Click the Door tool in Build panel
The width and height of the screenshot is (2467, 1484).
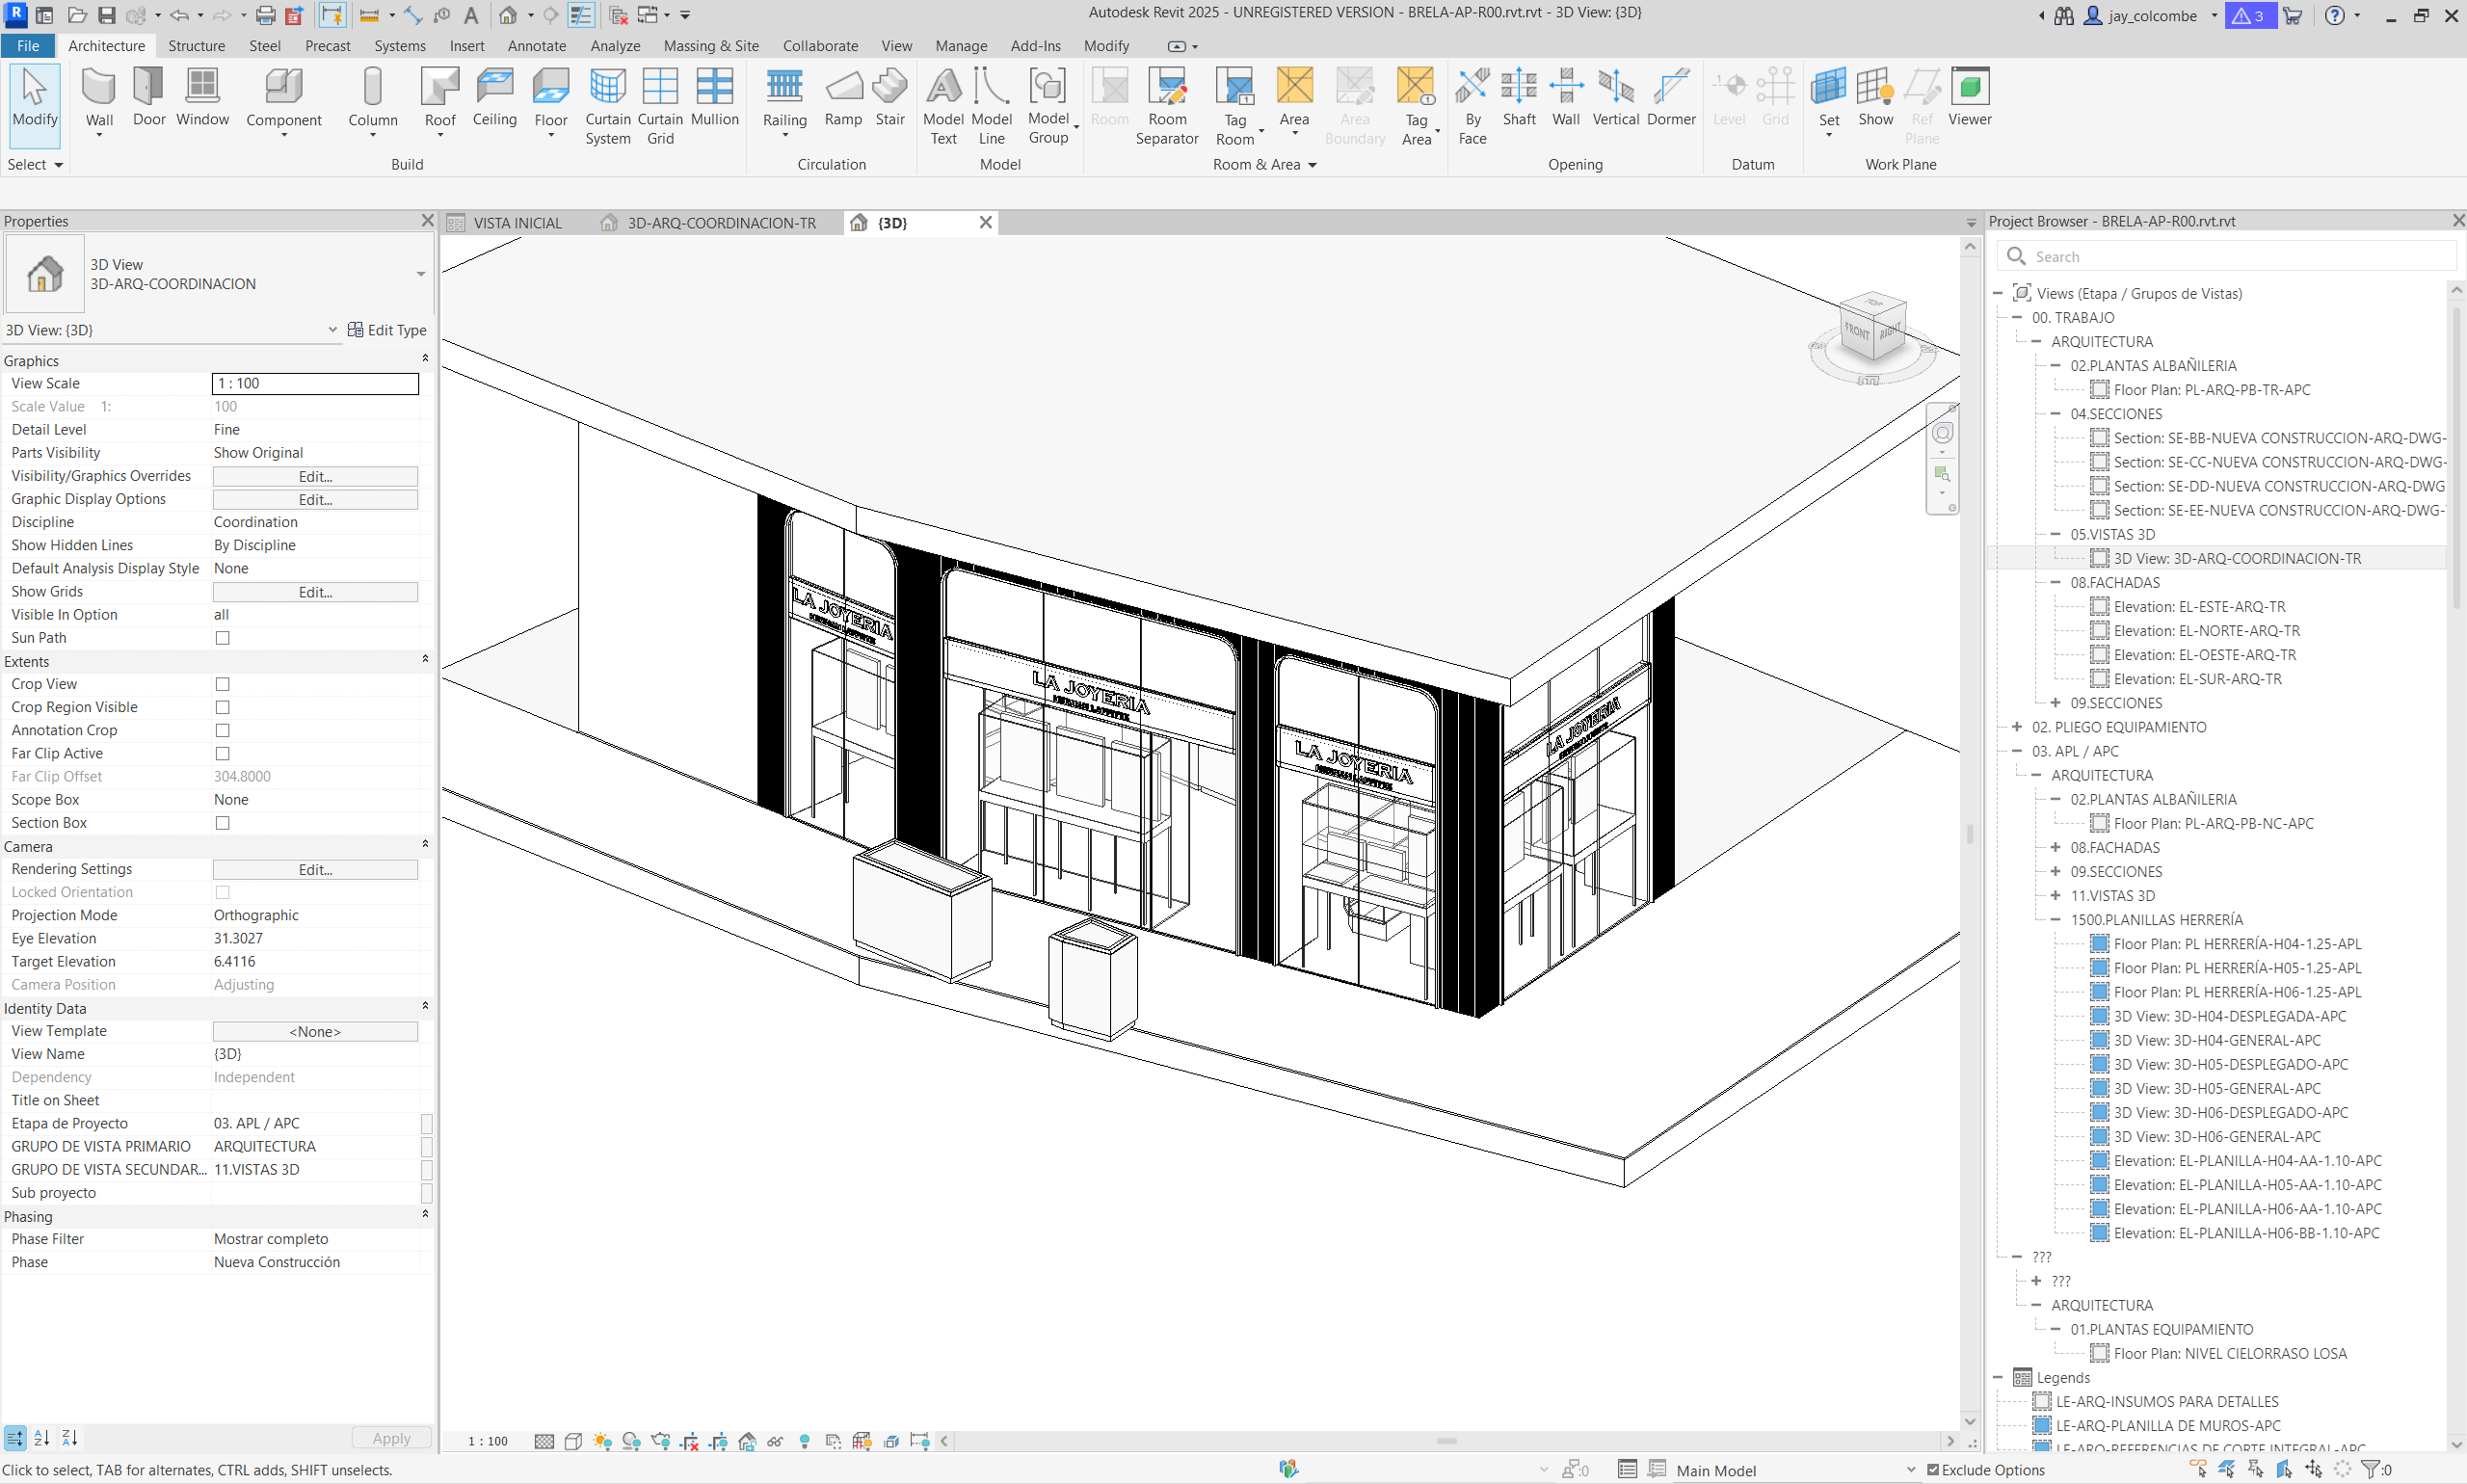click(148, 88)
